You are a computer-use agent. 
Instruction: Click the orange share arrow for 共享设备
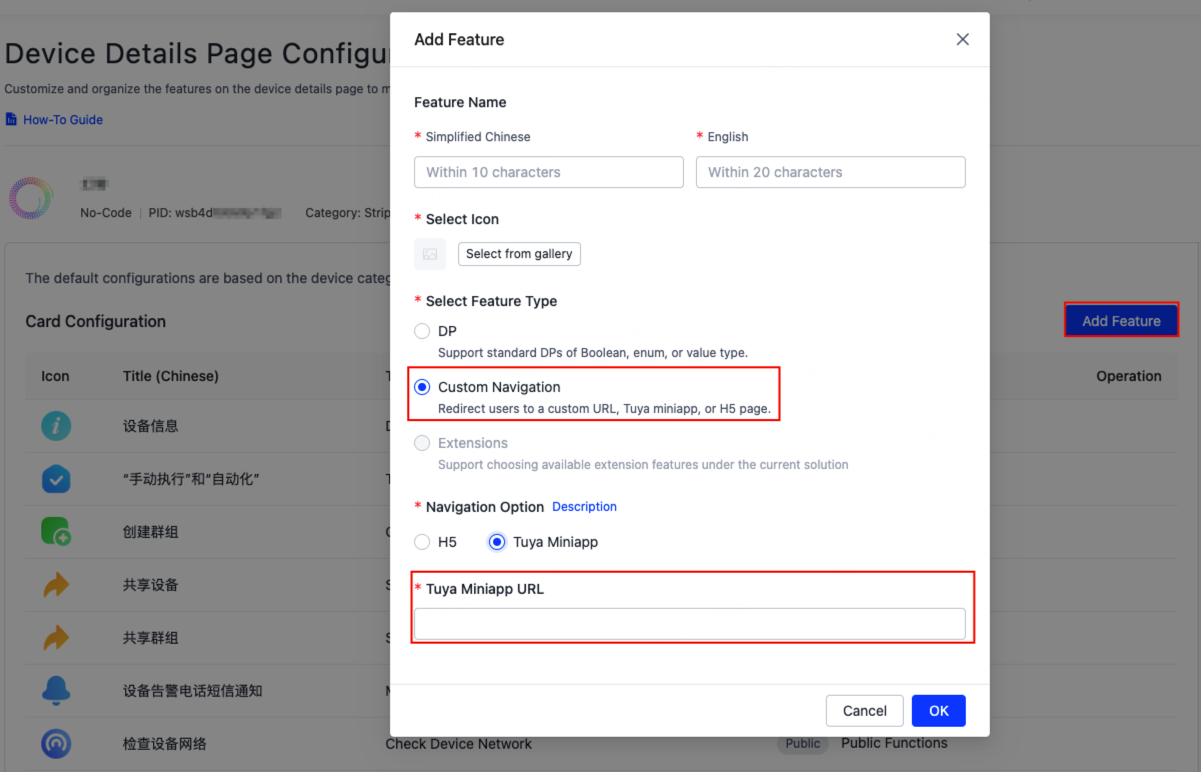(56, 585)
